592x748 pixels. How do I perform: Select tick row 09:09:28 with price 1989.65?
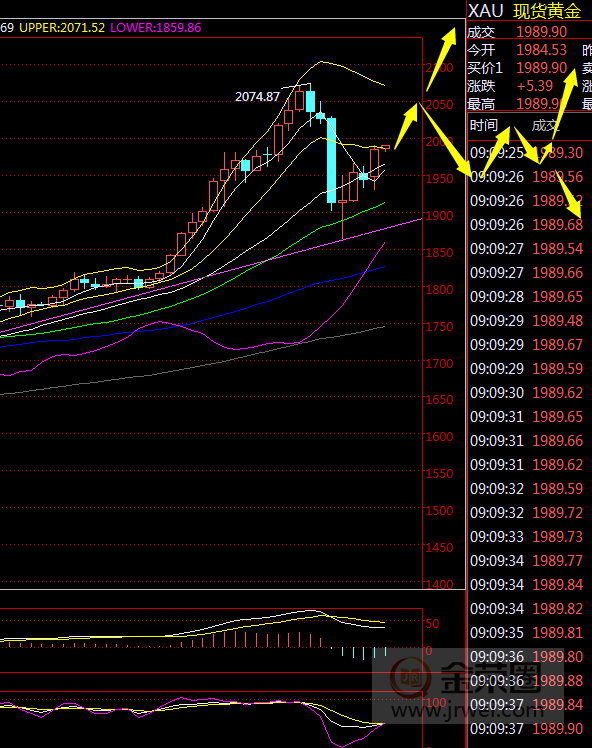pyautogui.click(x=527, y=297)
